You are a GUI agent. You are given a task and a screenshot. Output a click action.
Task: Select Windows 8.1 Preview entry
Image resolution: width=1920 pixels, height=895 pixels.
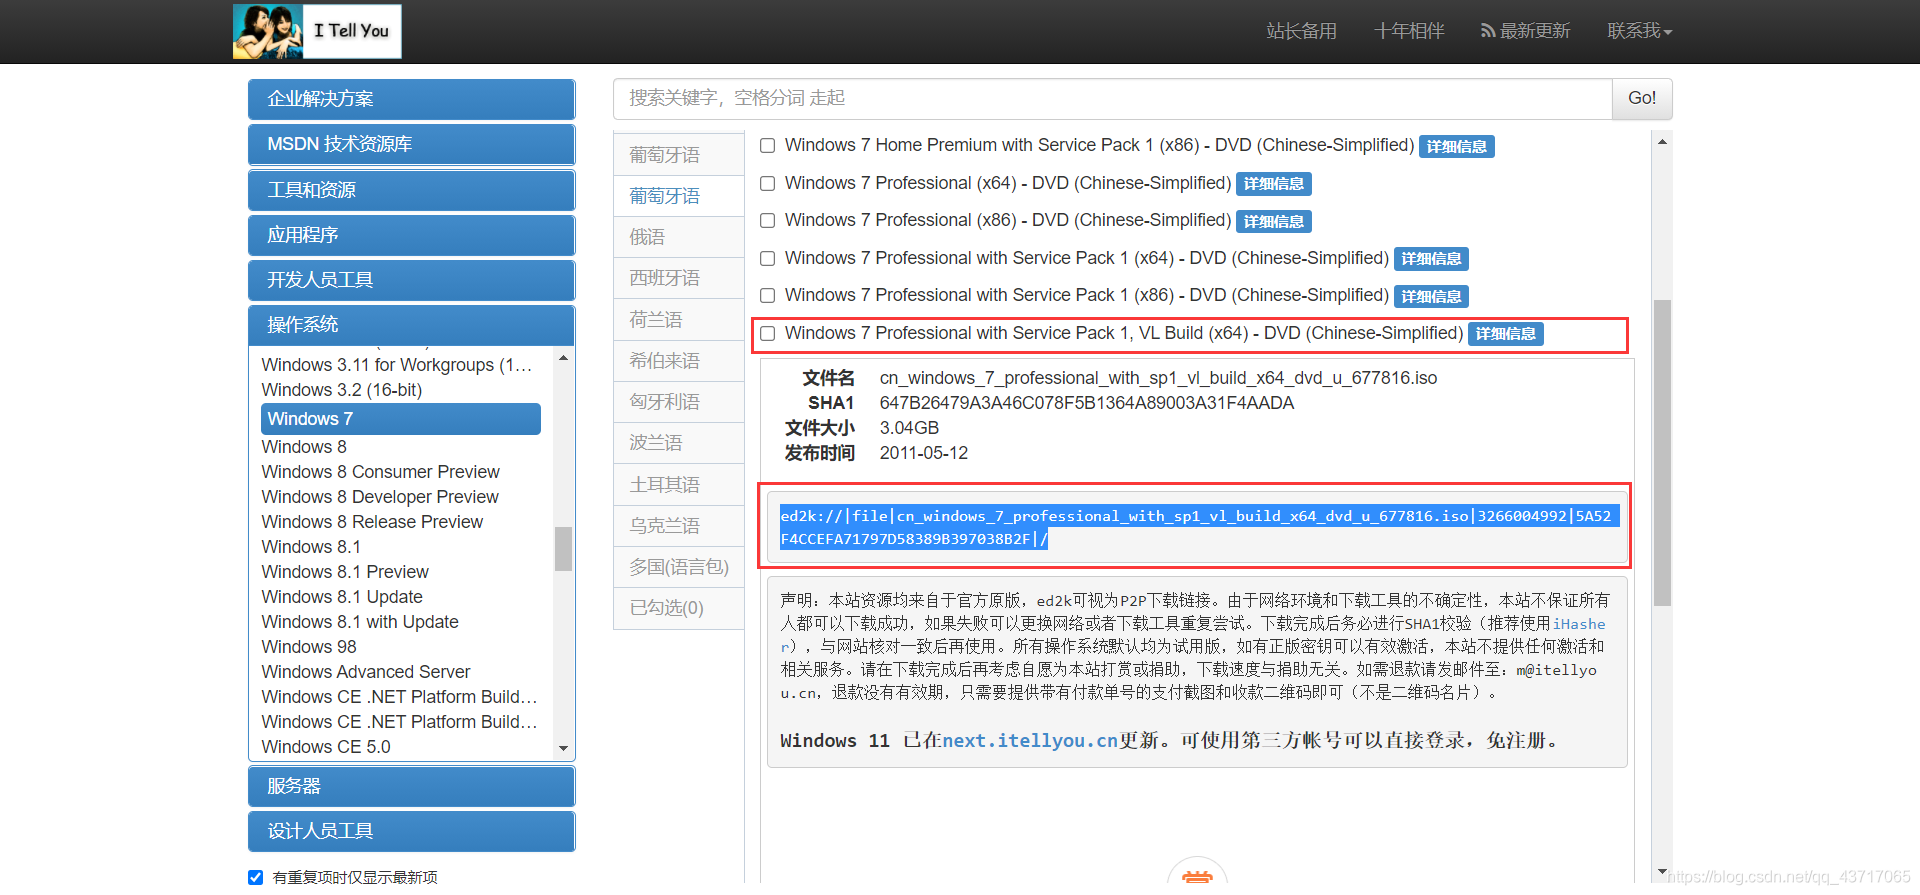(345, 572)
